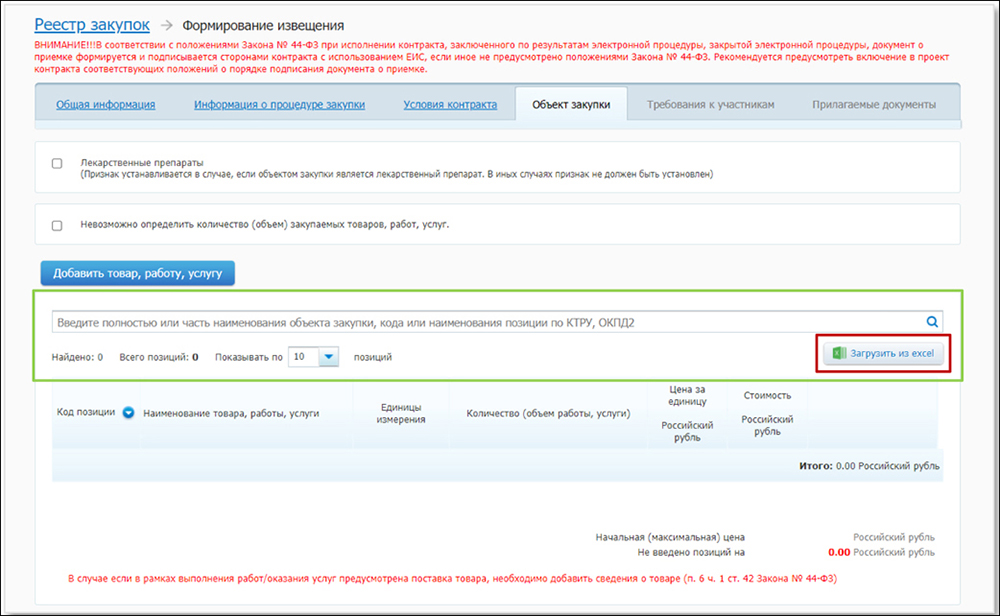Viewport: 1000px width, 616px height.
Task: Switch to Прилагаемые документы tab
Action: pos(873,105)
